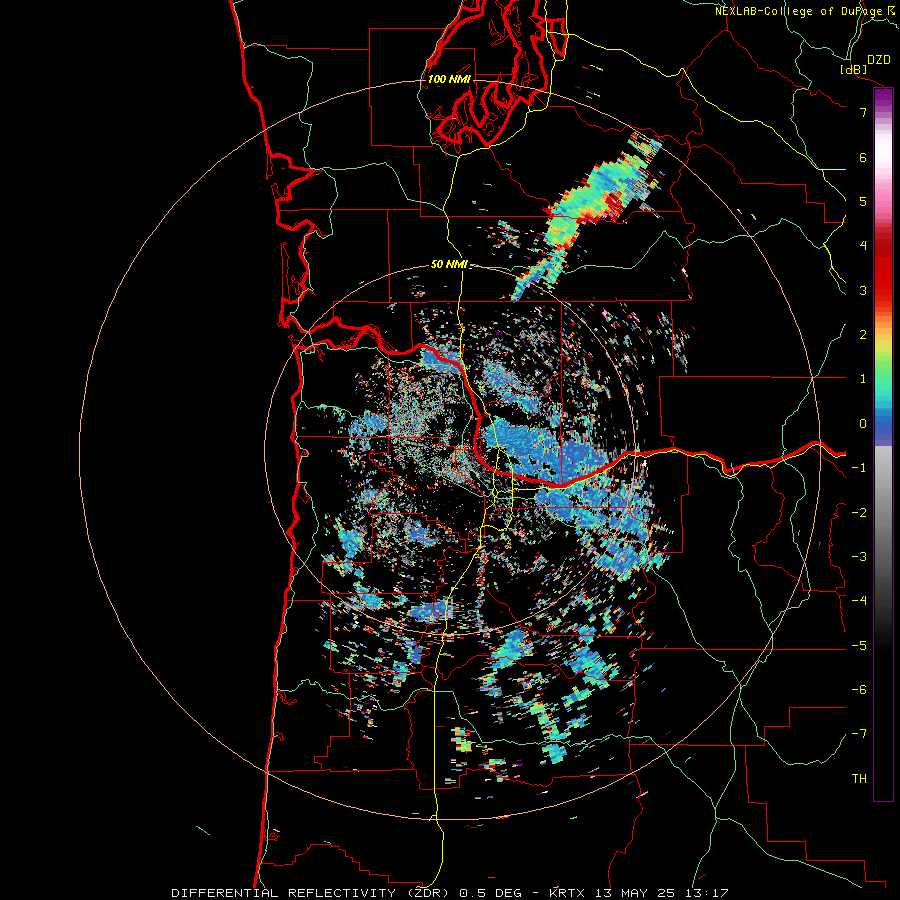Click the DZD legend title
The width and height of the screenshot is (900, 900).
878,60
